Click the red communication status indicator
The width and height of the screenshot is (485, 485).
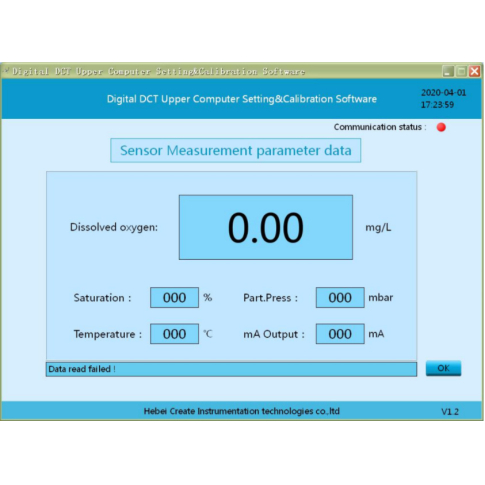[x=441, y=127]
